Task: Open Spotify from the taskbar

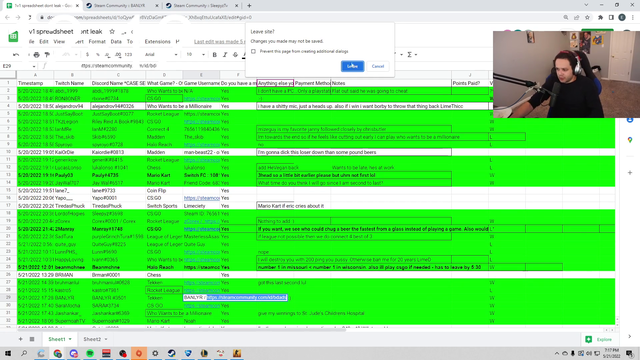Action: 90,353
